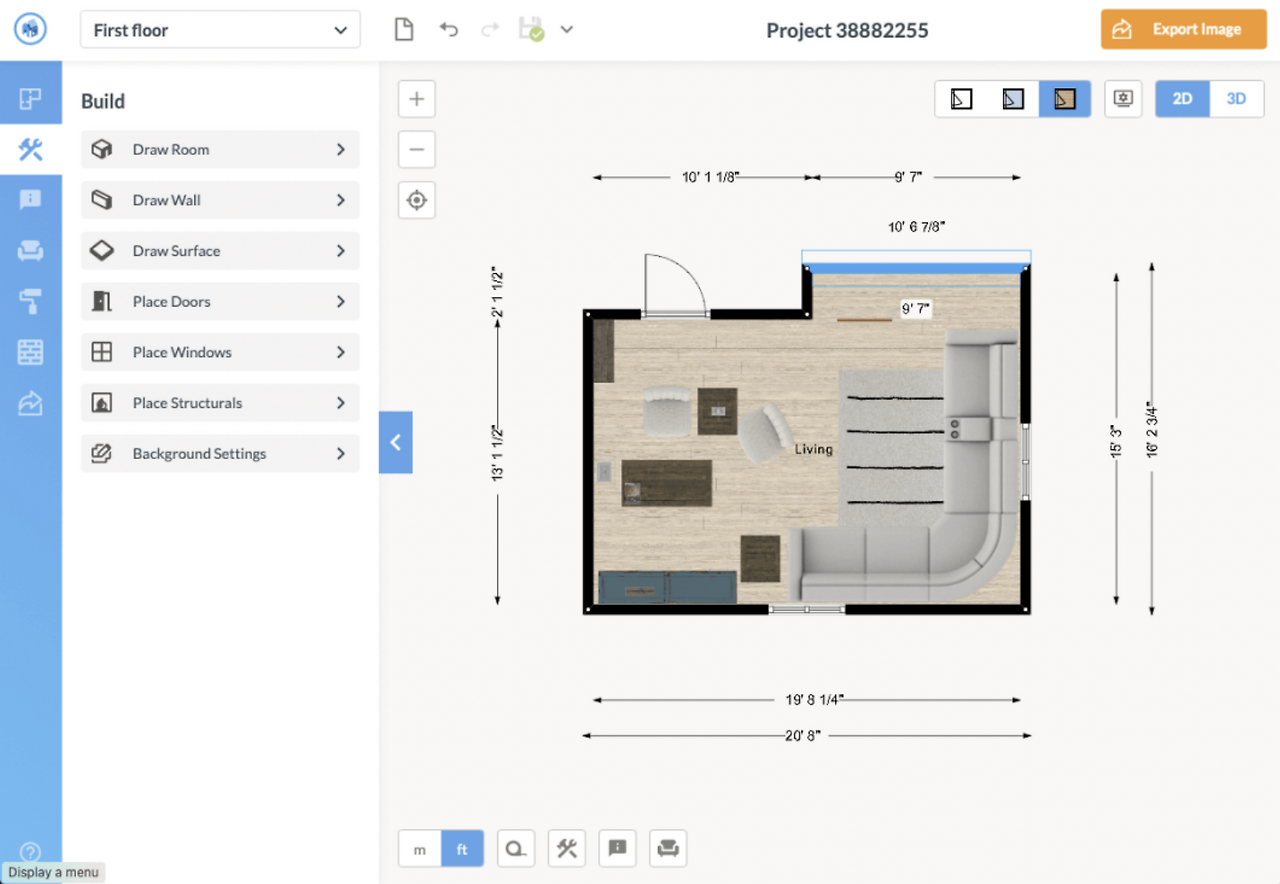Click the 20' 8" dimension label

pyautogui.click(x=804, y=735)
